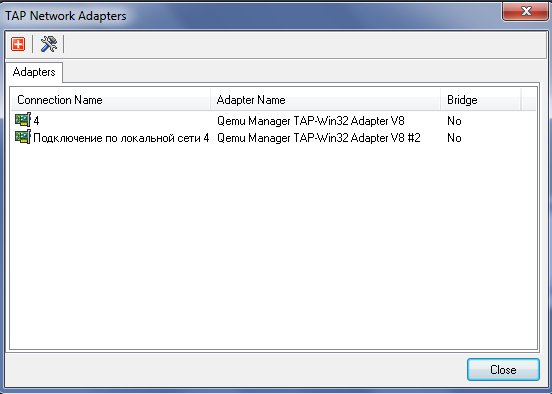Select network card icon beside Подключение по локальной сети 4
This screenshot has height=394, width=552.
23,137
